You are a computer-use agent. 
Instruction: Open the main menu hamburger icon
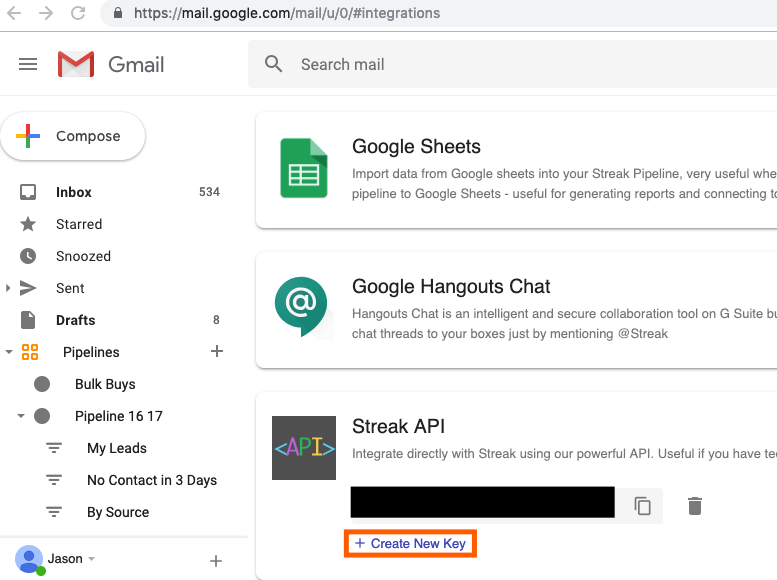28,64
